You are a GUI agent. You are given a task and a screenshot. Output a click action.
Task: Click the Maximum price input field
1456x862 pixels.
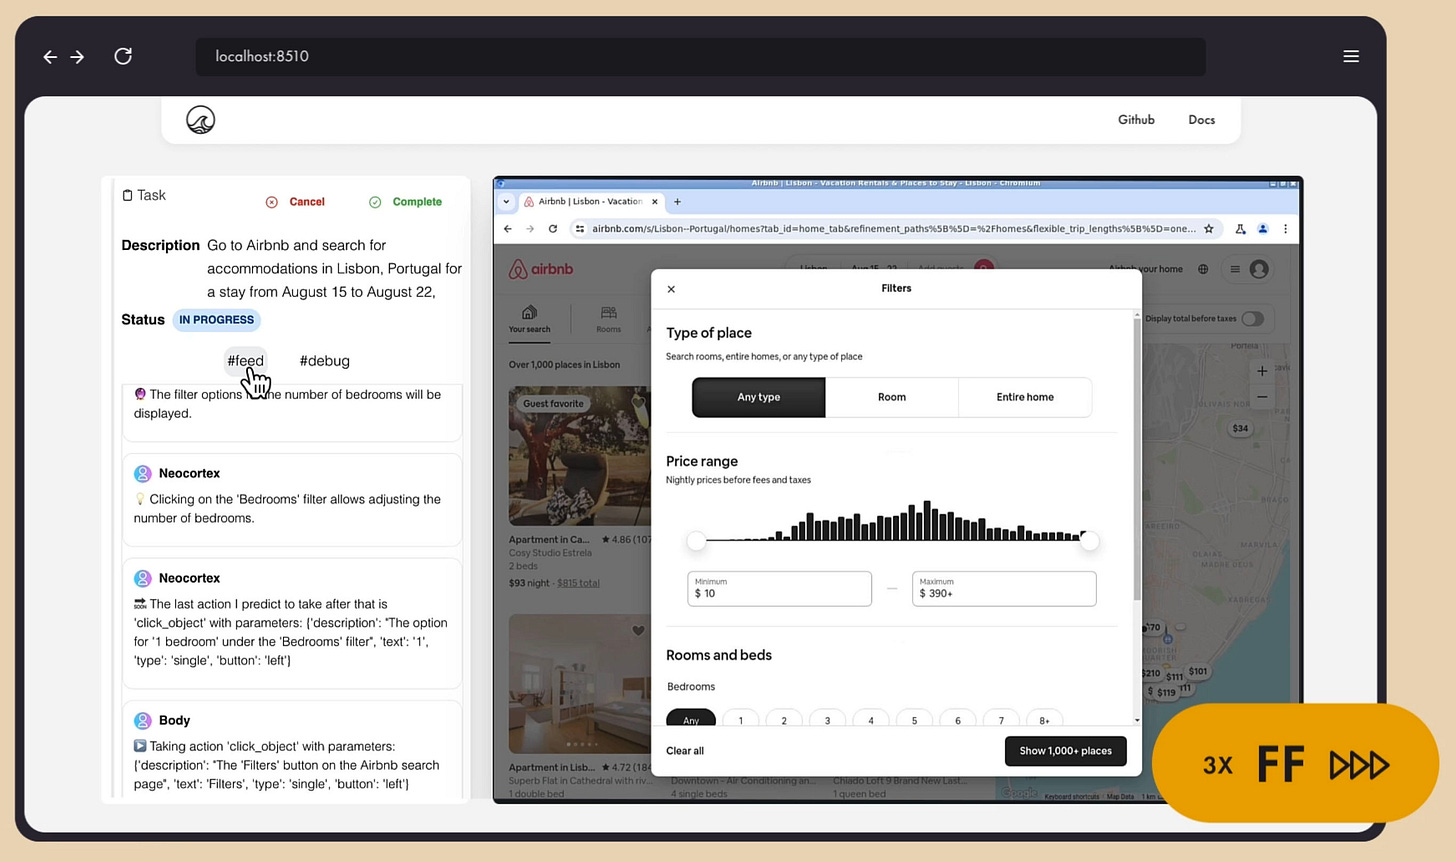tap(1004, 589)
